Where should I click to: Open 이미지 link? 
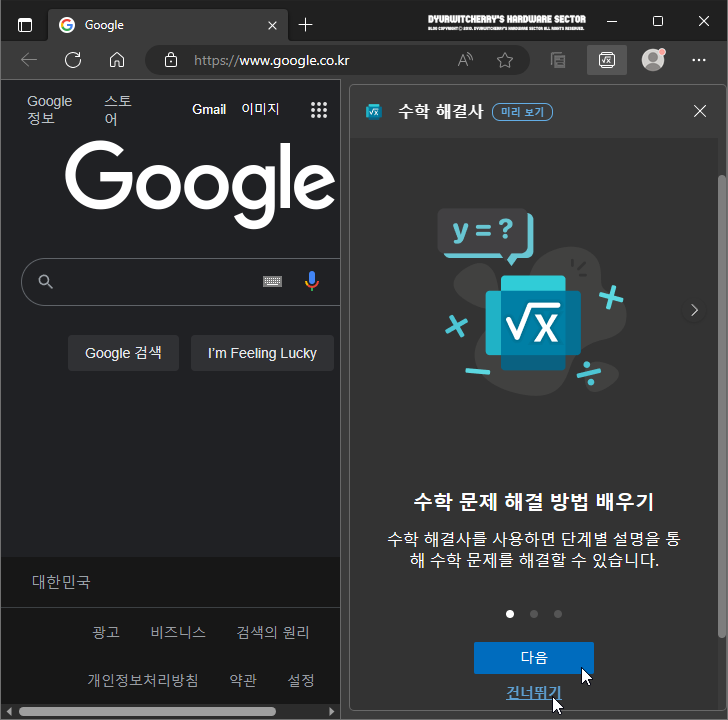click(260, 109)
